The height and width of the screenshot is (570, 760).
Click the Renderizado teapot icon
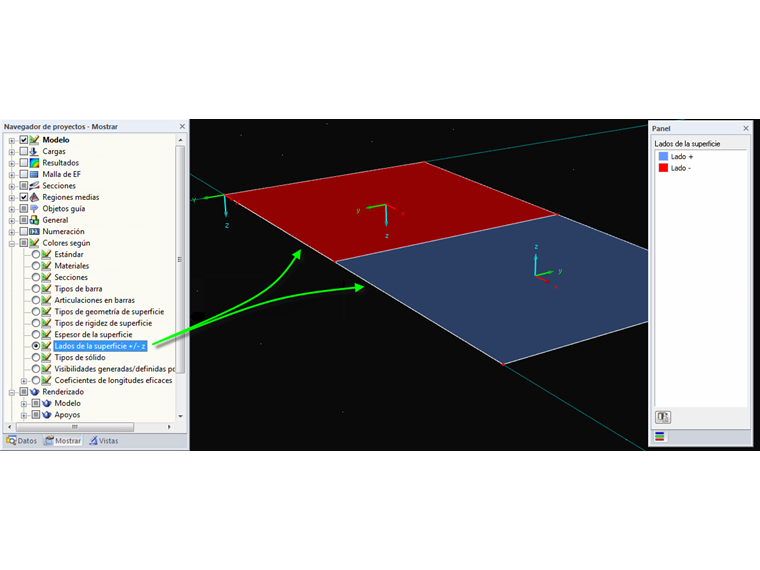(34, 392)
